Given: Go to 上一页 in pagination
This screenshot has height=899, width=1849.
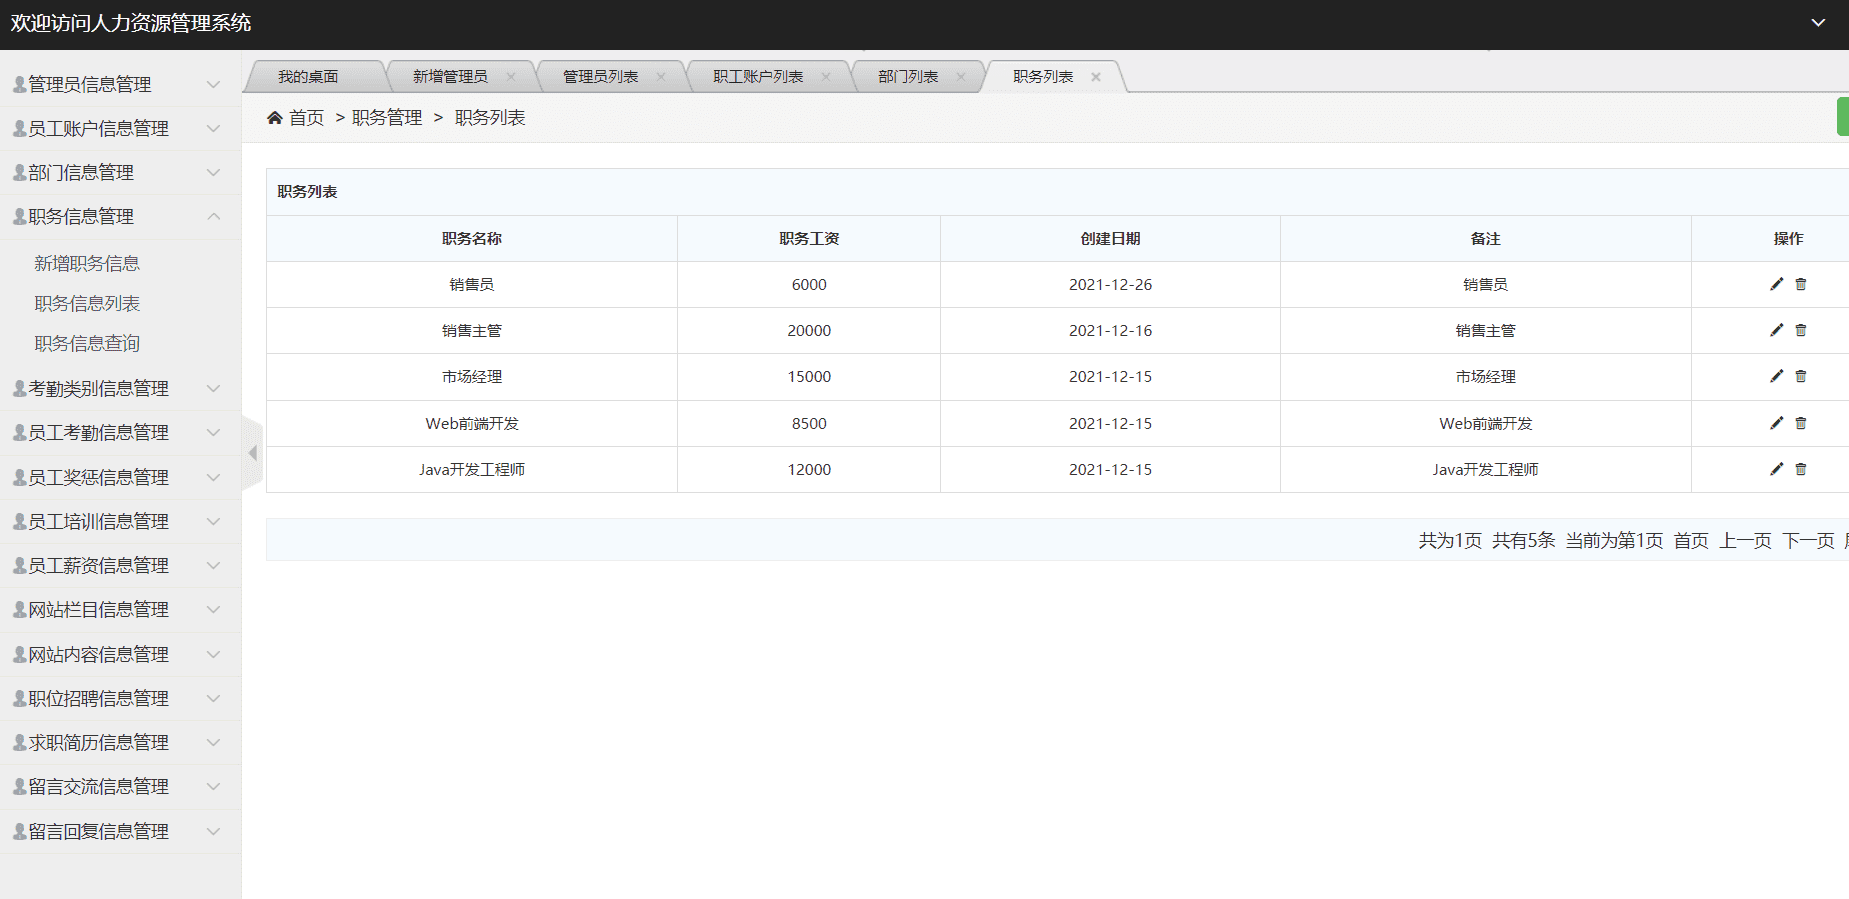Looking at the screenshot, I should click(1745, 540).
